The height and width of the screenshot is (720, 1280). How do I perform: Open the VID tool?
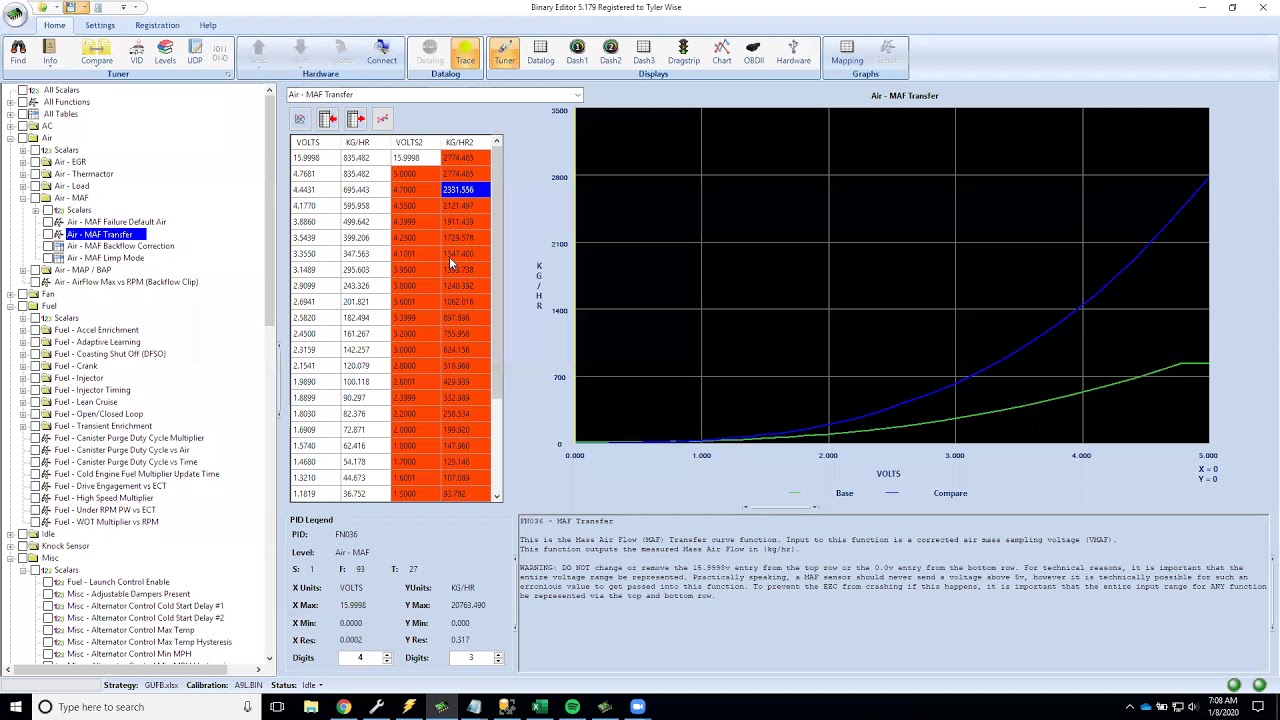[136, 52]
